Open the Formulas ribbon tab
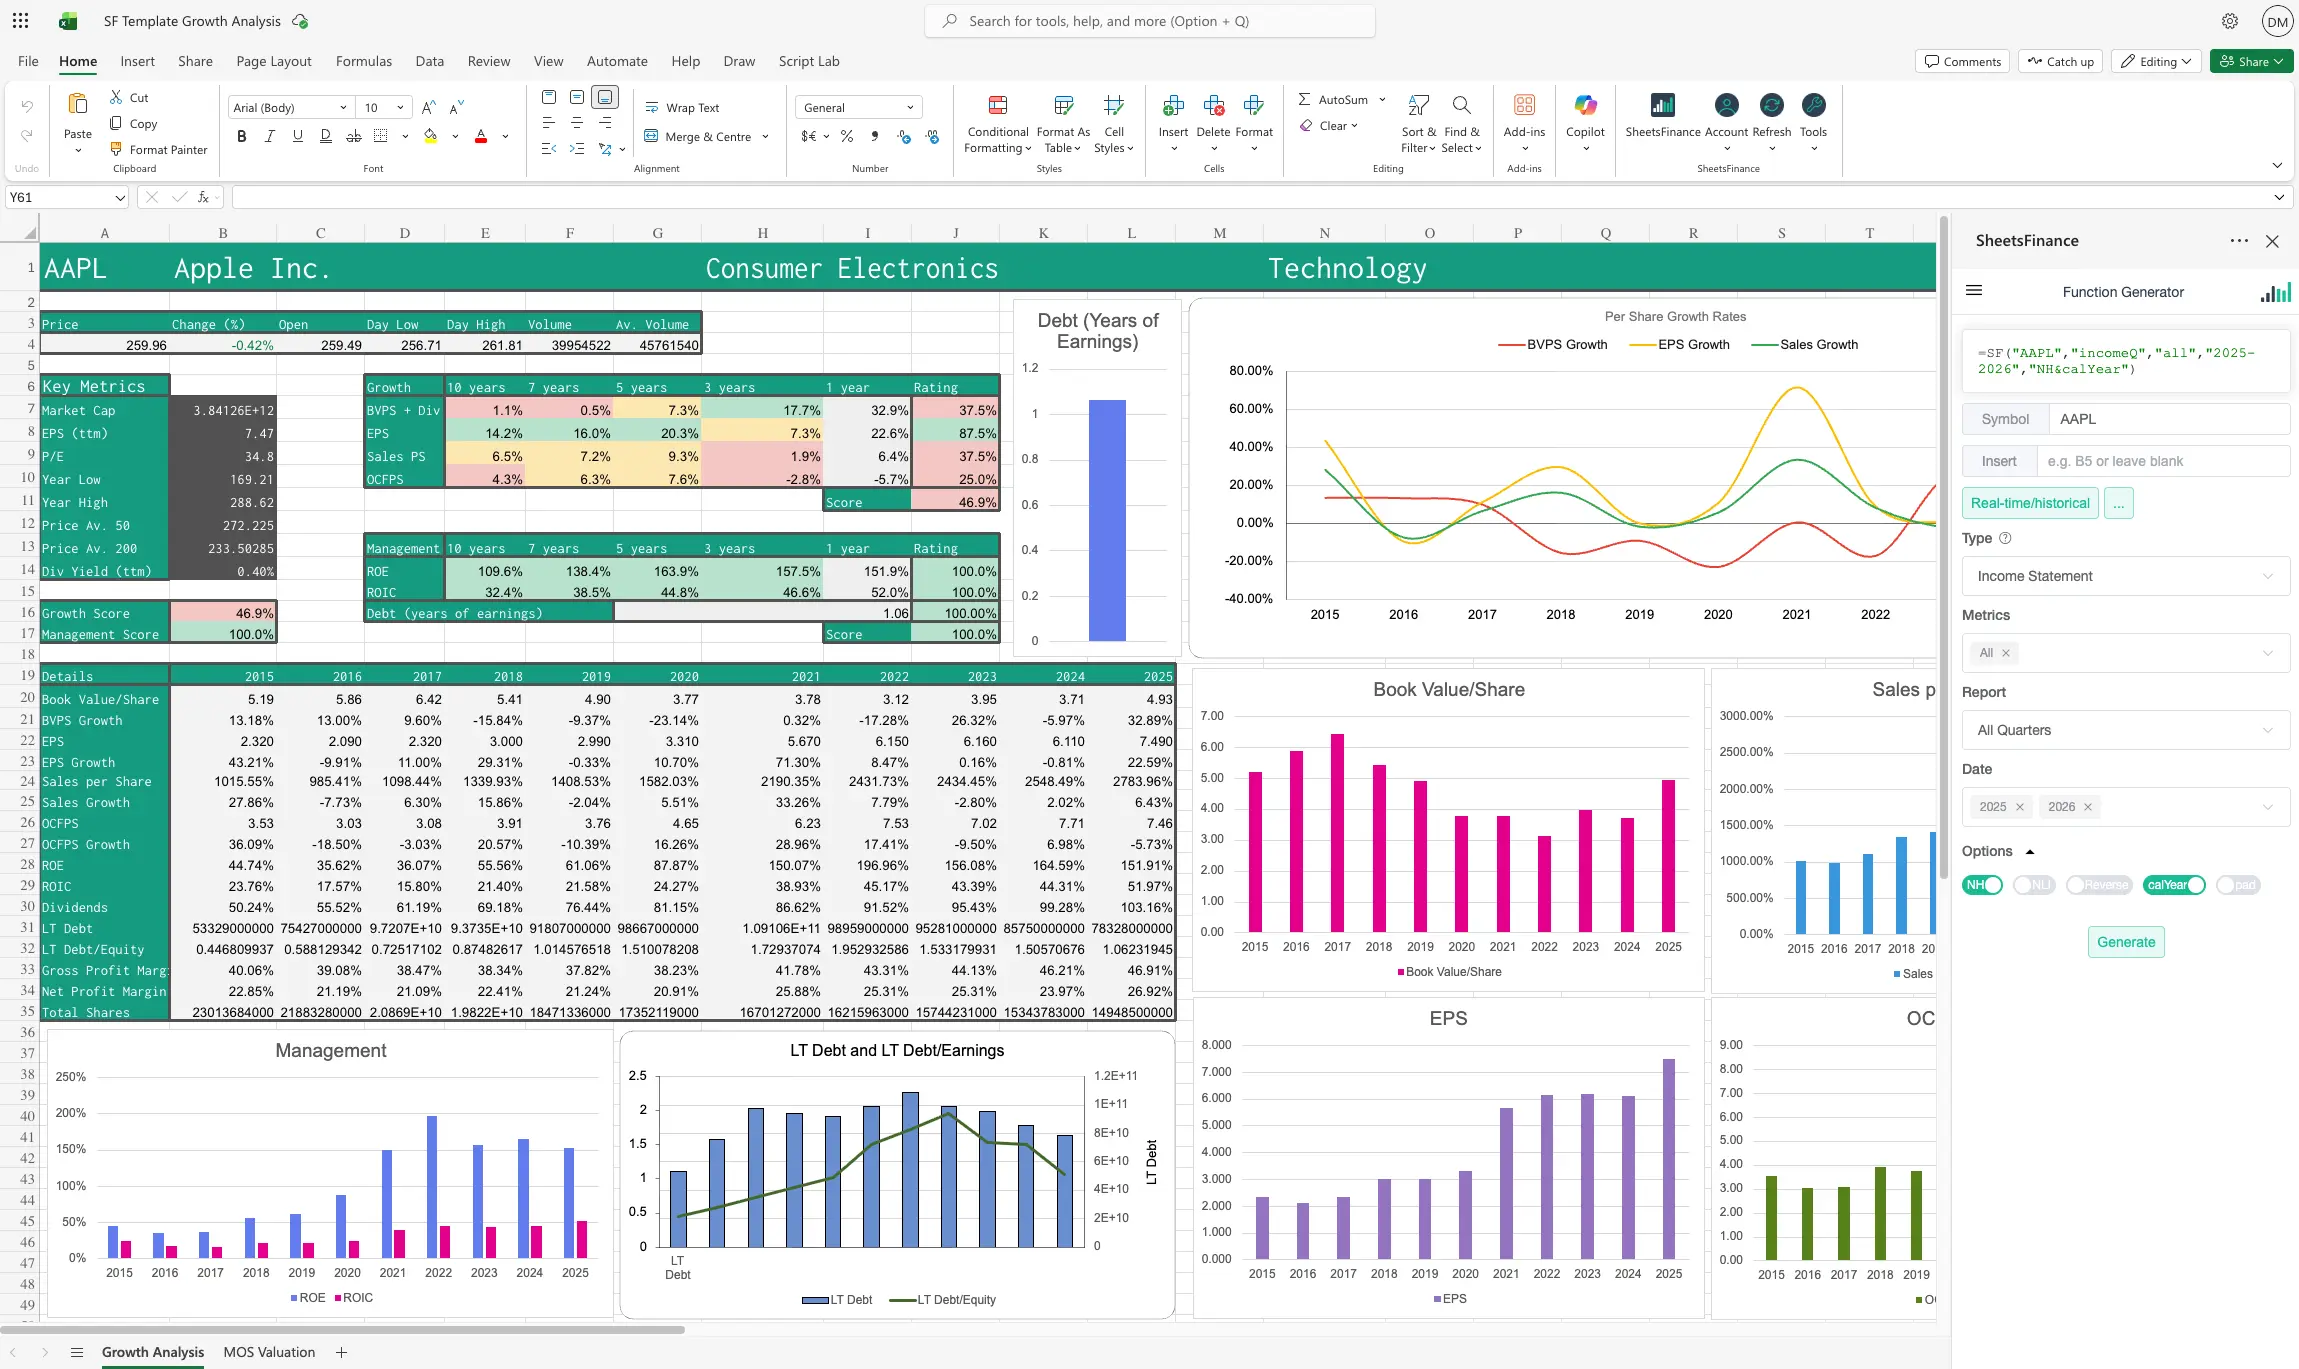 click(x=363, y=61)
